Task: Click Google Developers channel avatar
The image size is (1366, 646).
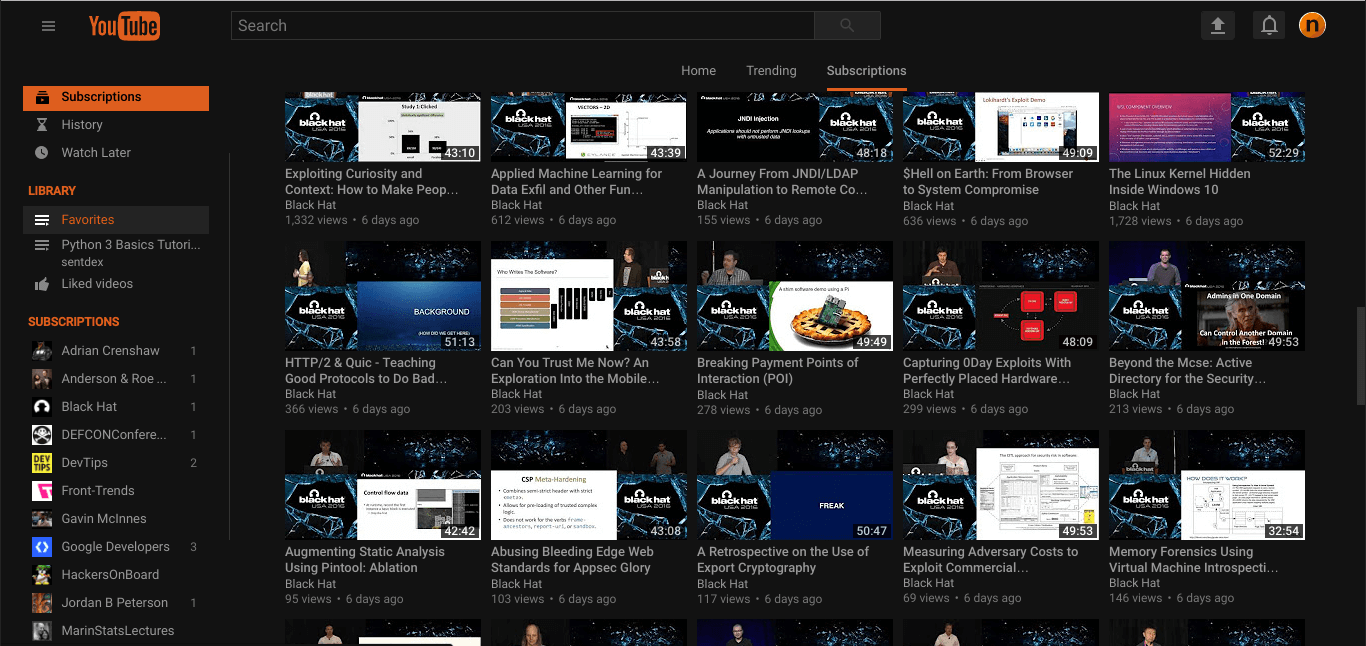Action: [42, 547]
